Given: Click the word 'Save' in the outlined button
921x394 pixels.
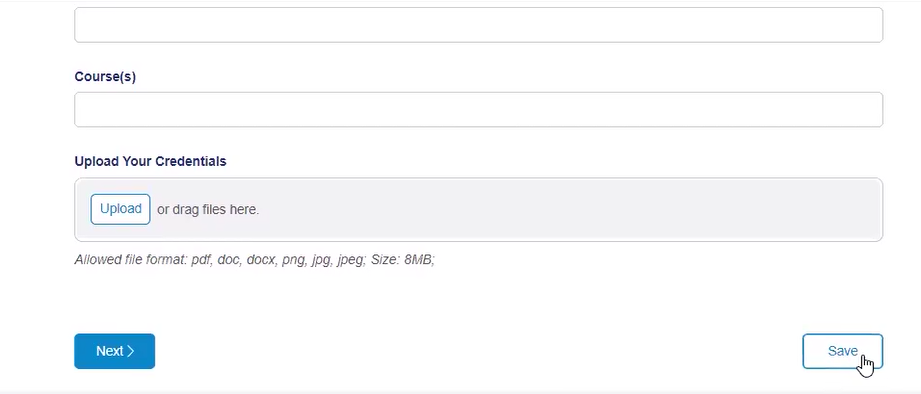Looking at the screenshot, I should coord(842,351).
